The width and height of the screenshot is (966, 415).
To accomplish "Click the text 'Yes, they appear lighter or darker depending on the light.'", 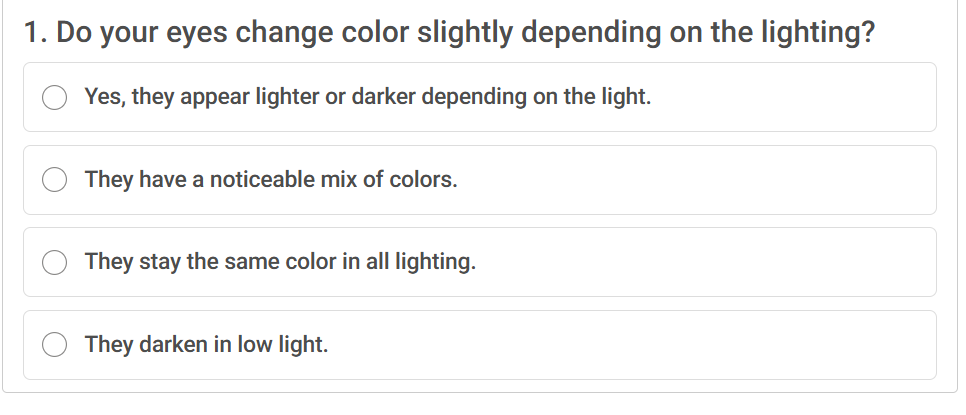I will click(x=368, y=98).
